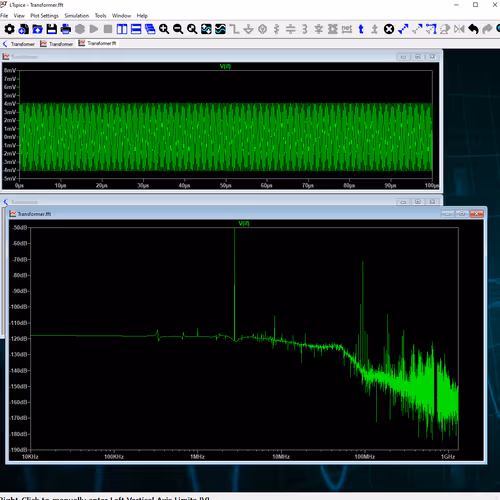This screenshot has width=500, height=500.
Task: Click the zoom to fit magnifier icon
Action: point(192,29)
